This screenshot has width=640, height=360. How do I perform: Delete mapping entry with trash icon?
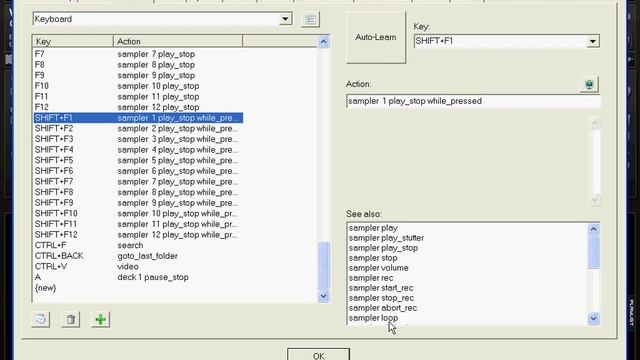(x=71, y=319)
